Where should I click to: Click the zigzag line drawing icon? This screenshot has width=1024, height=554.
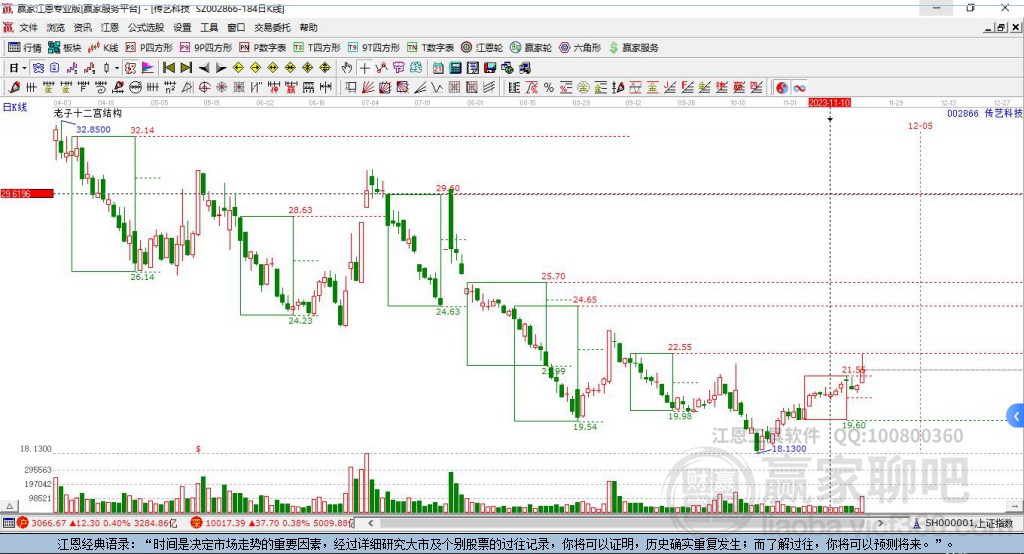[437, 88]
